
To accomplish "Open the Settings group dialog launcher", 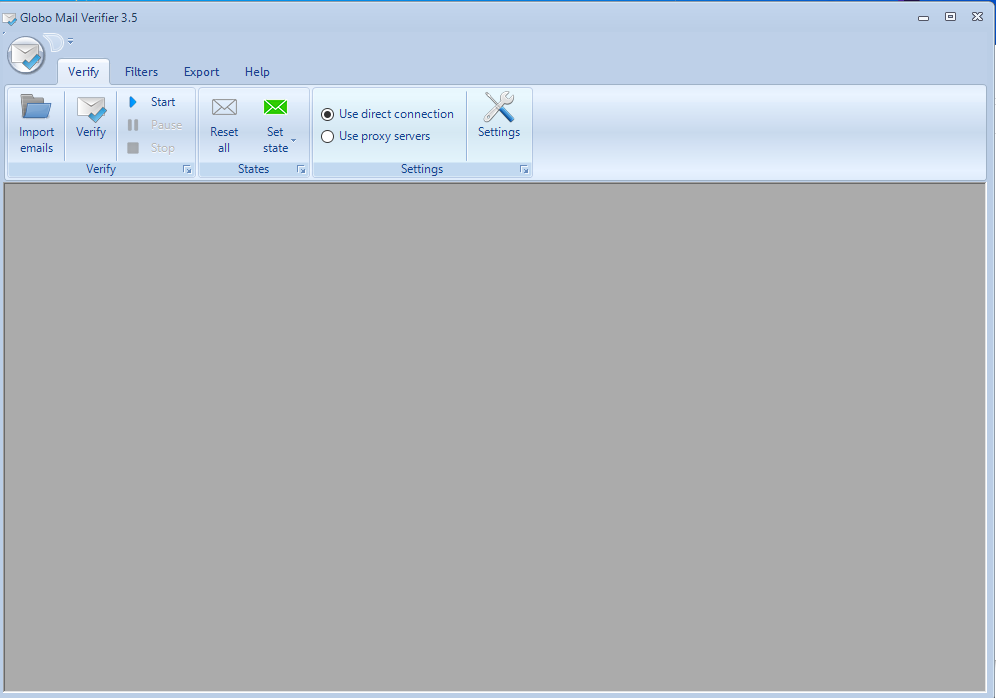I will point(524,170).
